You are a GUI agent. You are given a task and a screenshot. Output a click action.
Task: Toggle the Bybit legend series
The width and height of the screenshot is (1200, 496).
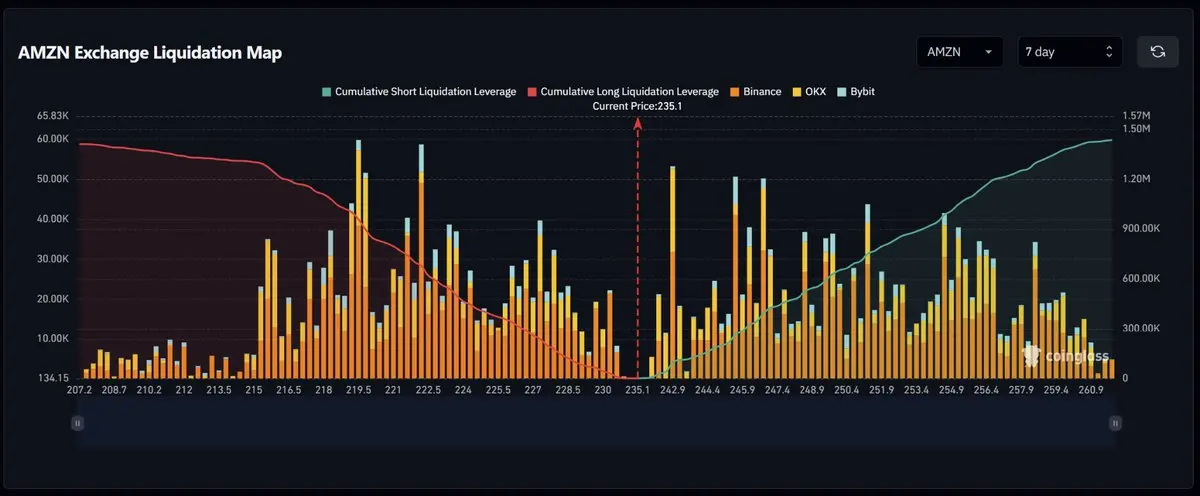pyautogui.click(x=856, y=91)
